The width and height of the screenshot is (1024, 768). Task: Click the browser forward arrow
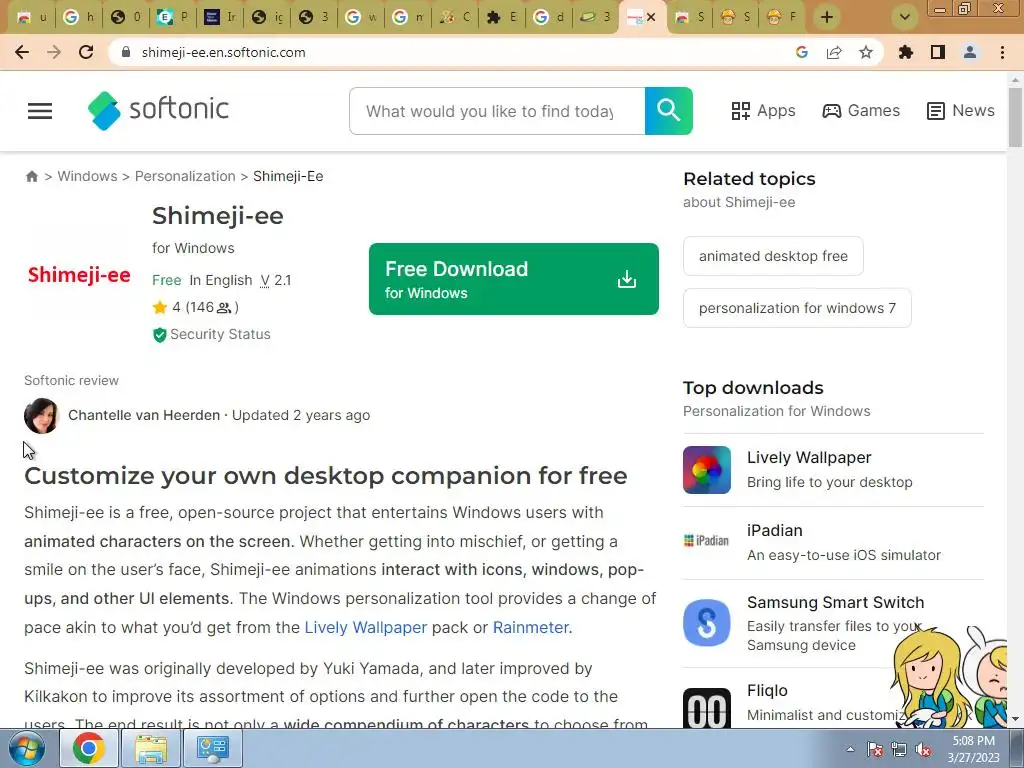[x=54, y=52]
